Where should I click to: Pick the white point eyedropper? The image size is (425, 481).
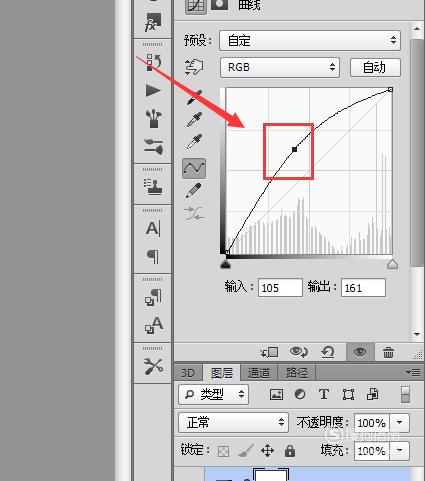(x=195, y=141)
